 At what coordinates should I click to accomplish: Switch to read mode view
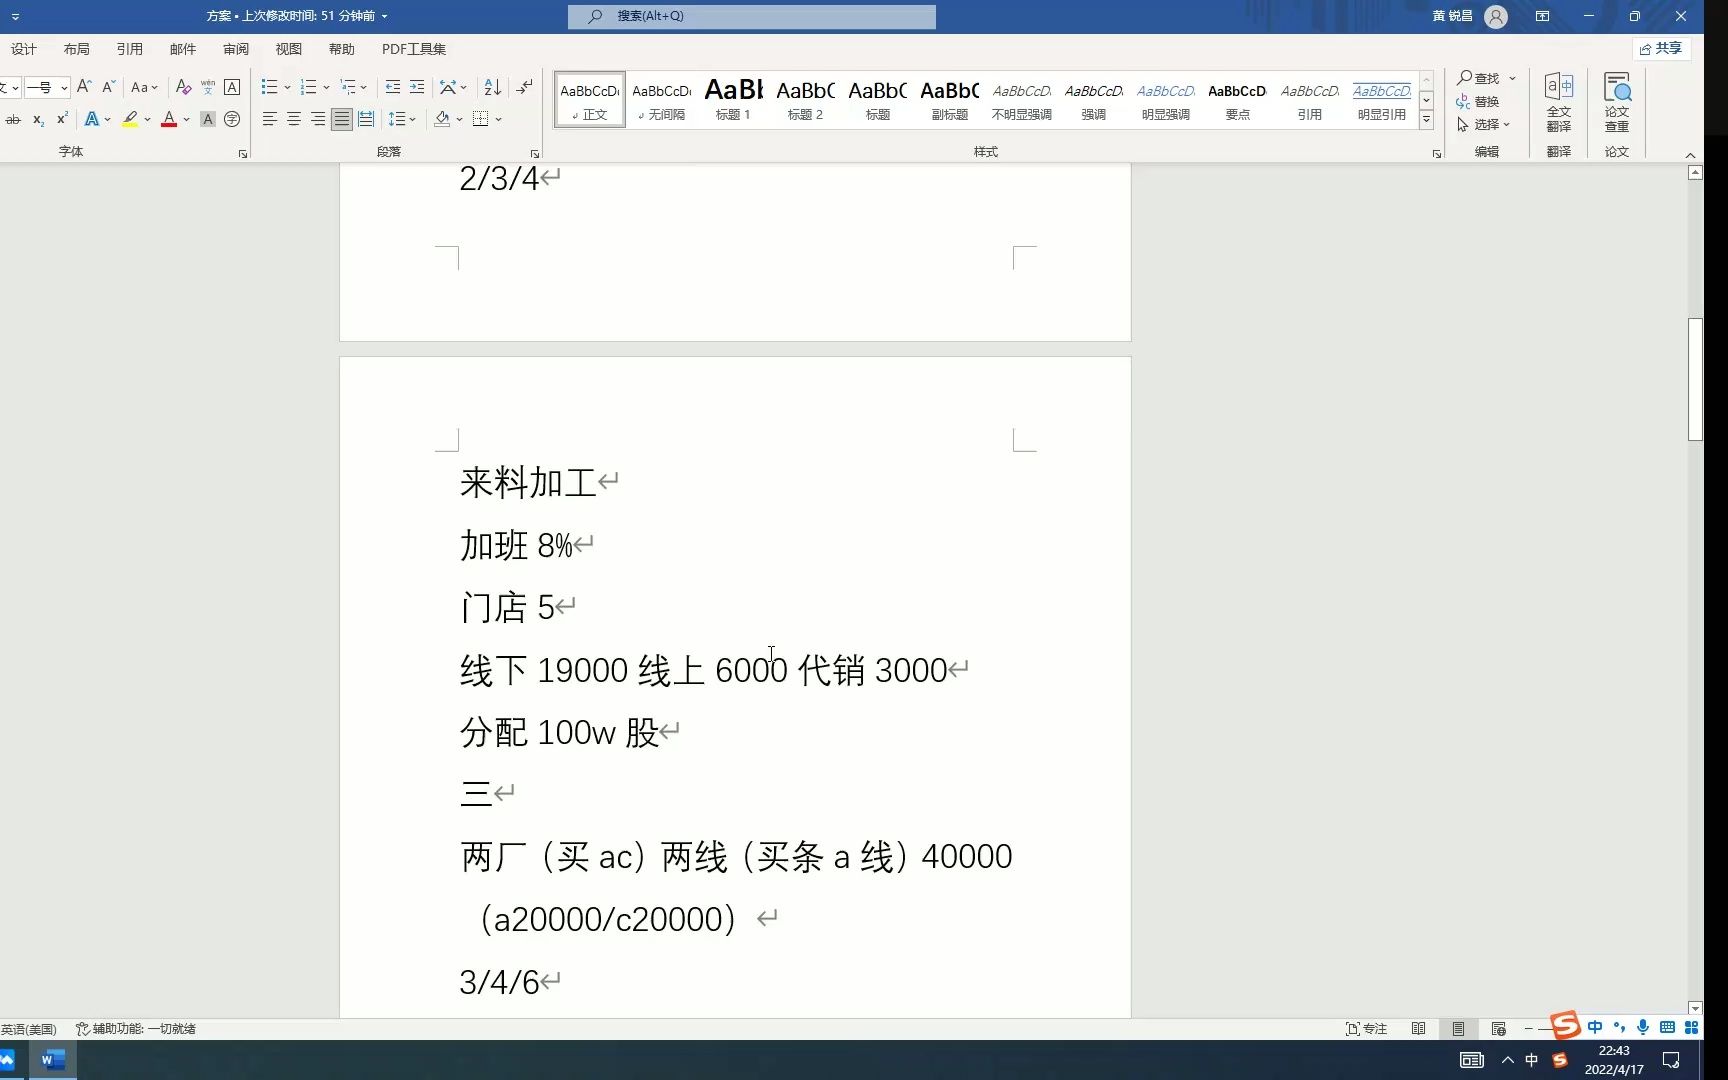1418,1029
